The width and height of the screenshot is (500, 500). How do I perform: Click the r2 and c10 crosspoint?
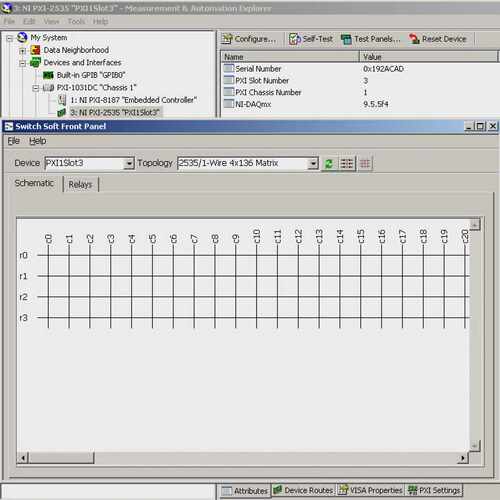pos(257,297)
